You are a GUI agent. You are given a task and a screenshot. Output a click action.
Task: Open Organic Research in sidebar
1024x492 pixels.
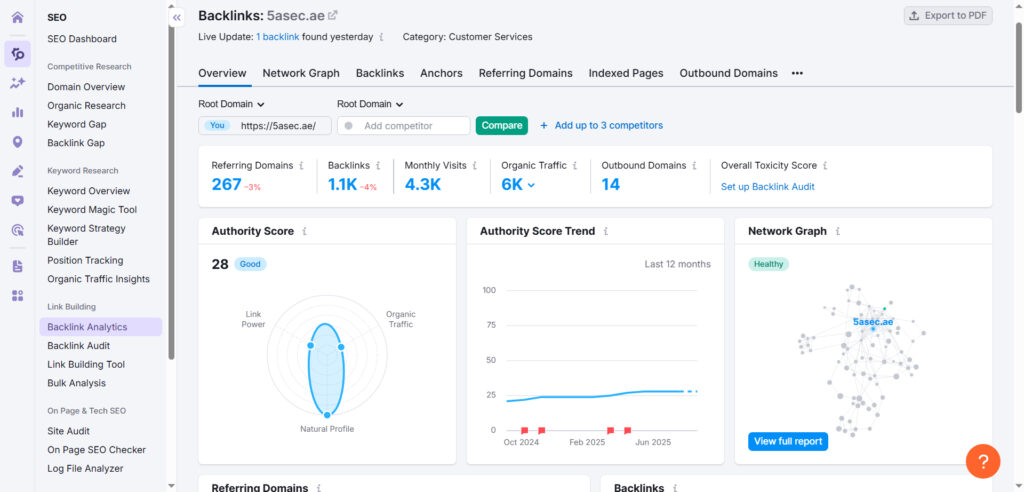click(x=86, y=106)
